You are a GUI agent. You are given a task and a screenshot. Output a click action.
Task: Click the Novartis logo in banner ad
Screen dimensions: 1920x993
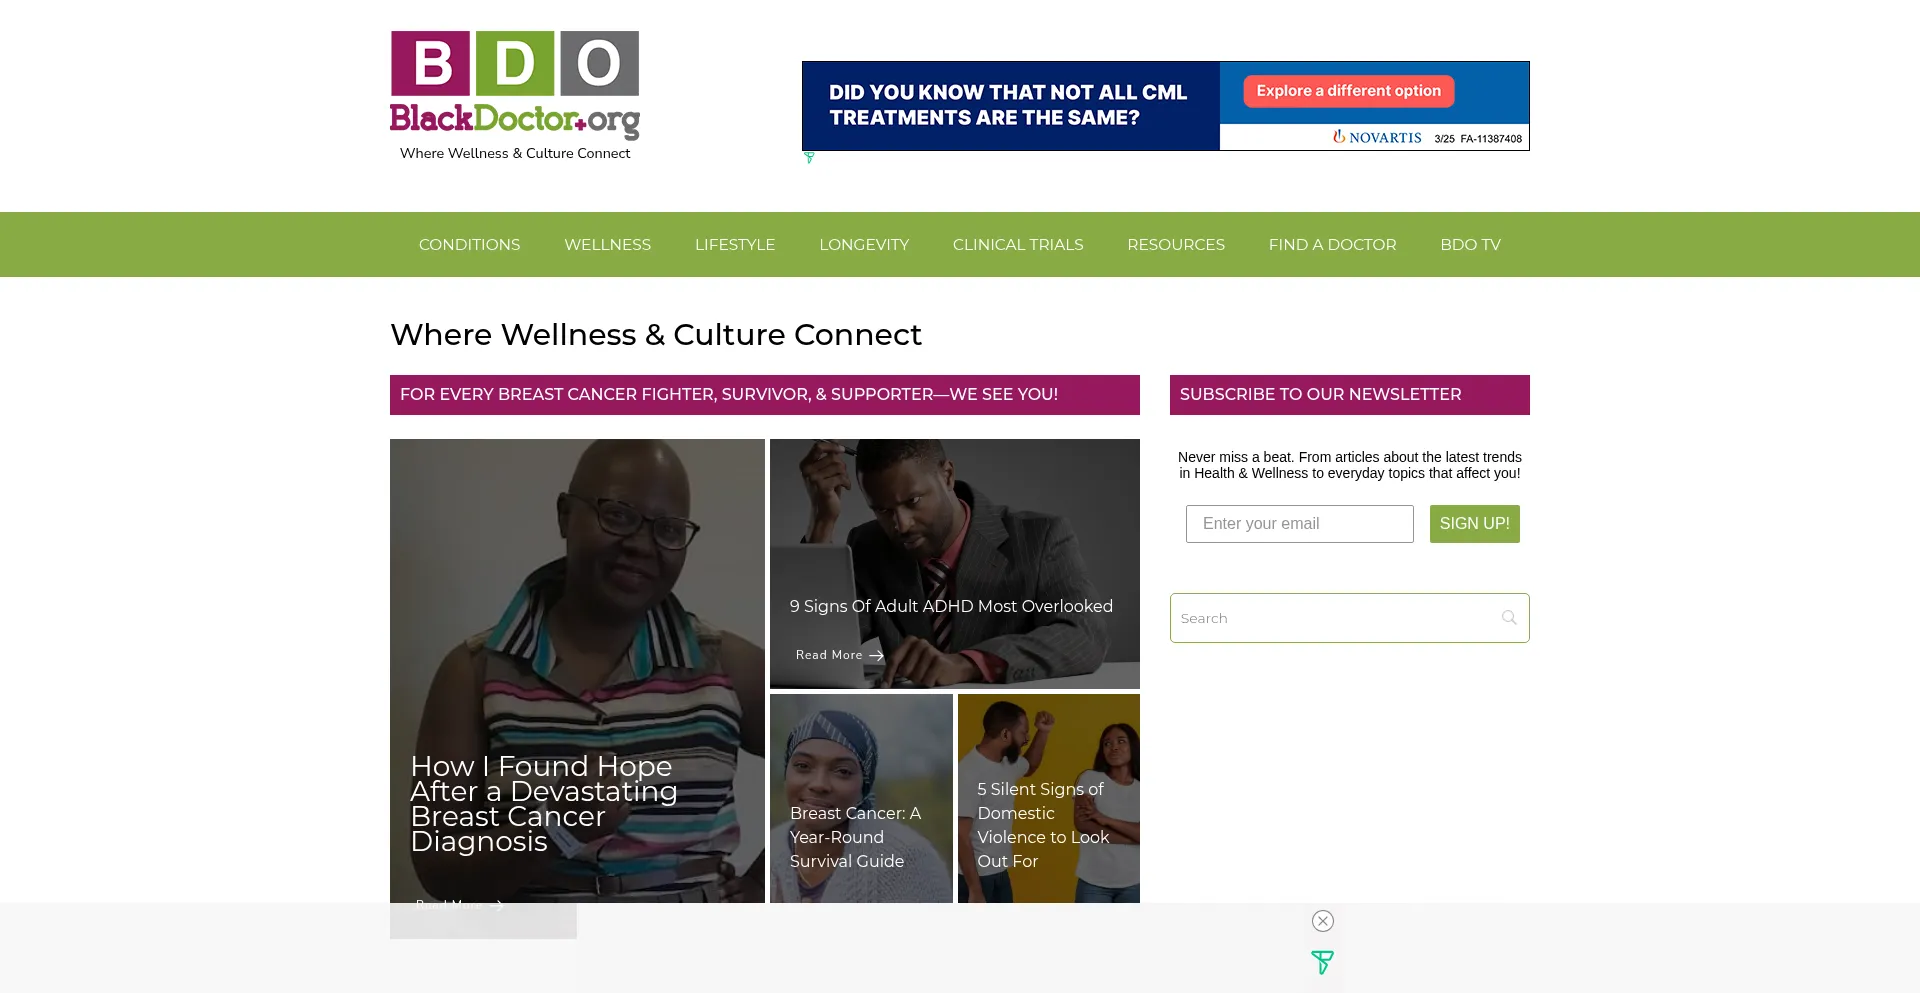tap(1377, 137)
